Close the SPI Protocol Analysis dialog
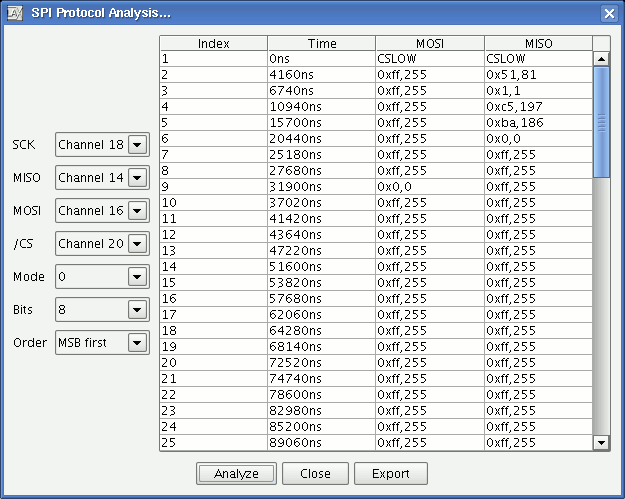This screenshot has height=499, width=625. click(608, 13)
